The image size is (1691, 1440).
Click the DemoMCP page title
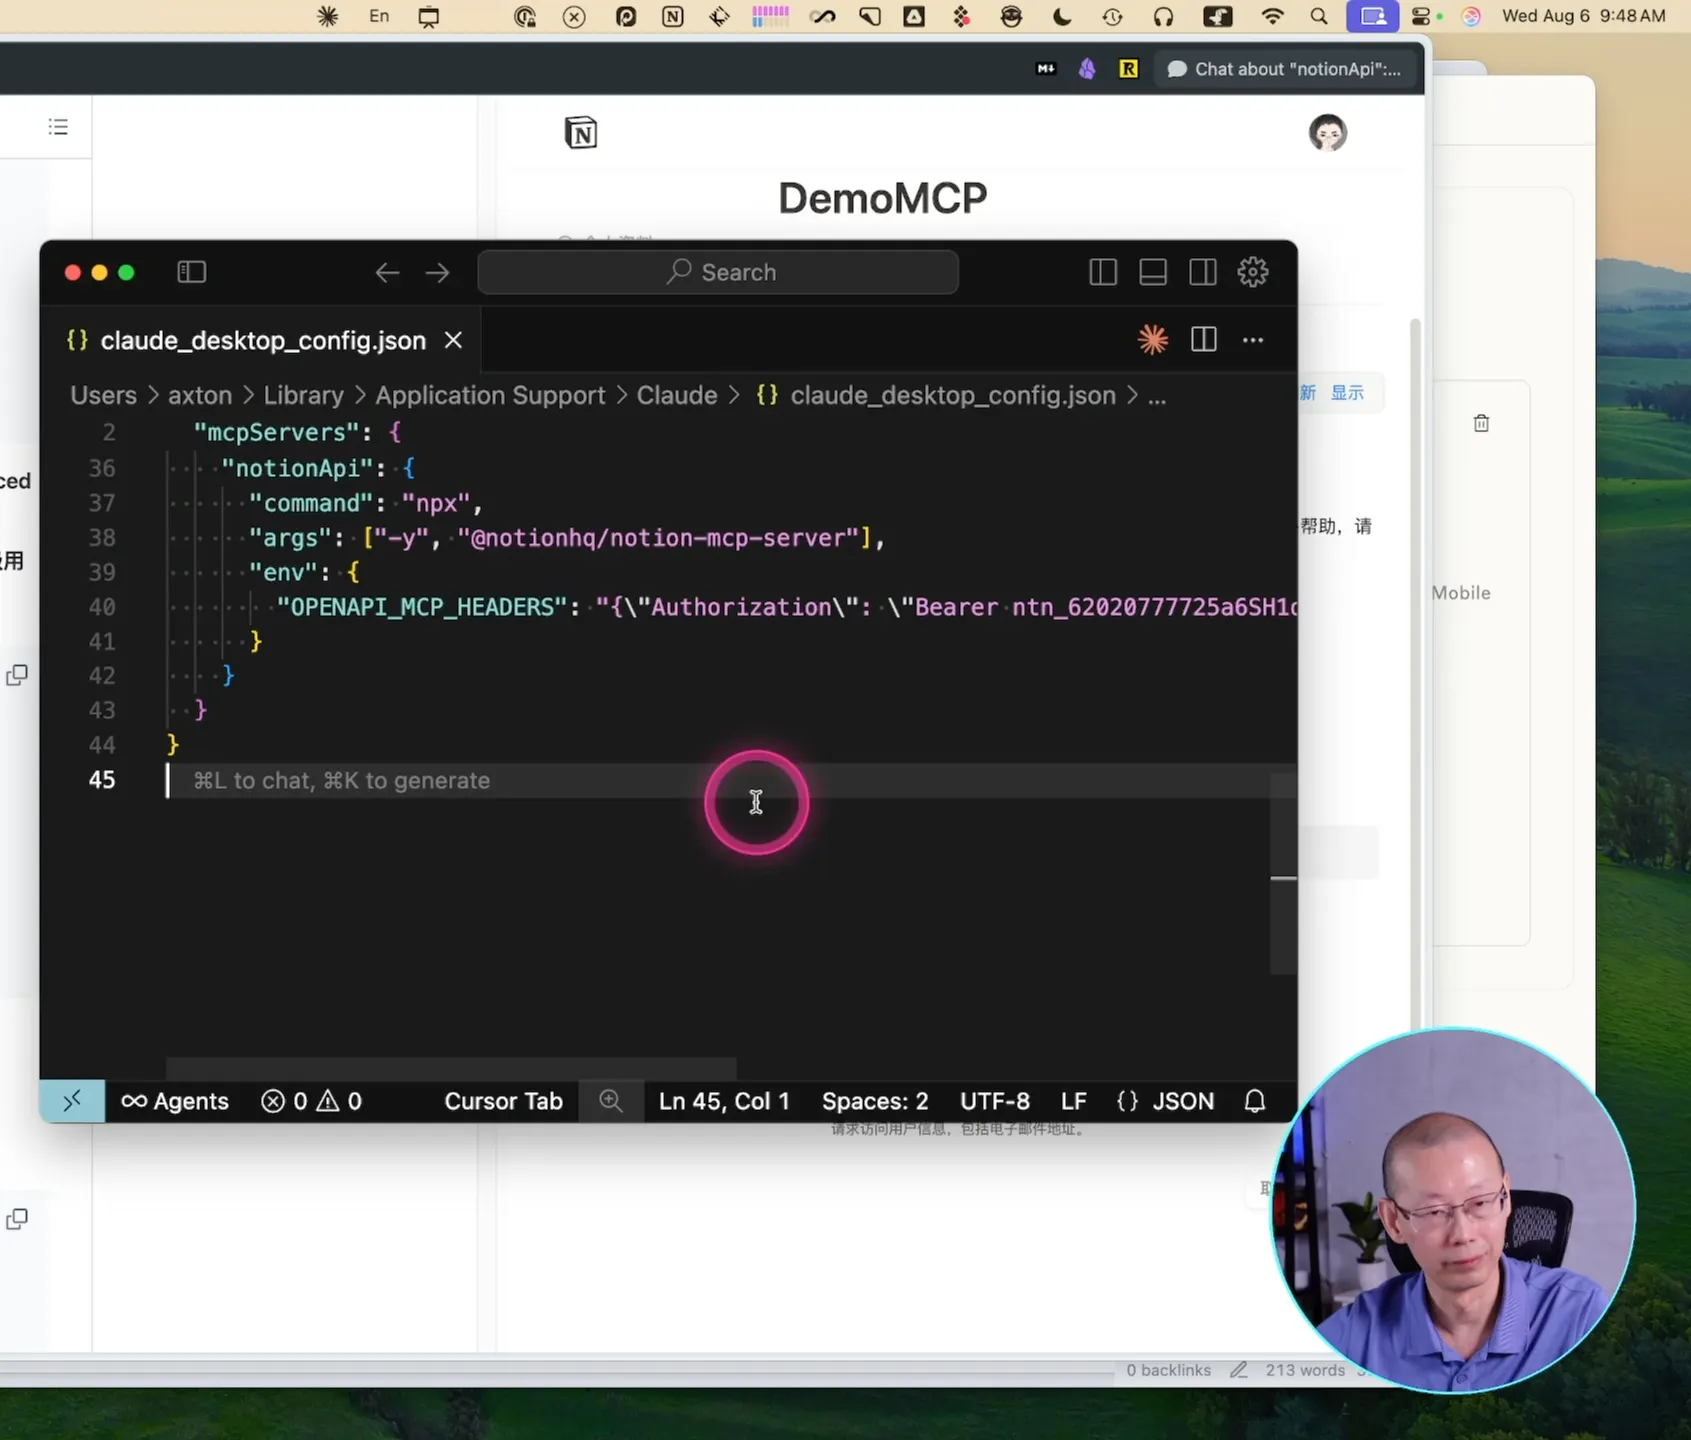pyautogui.click(x=883, y=198)
